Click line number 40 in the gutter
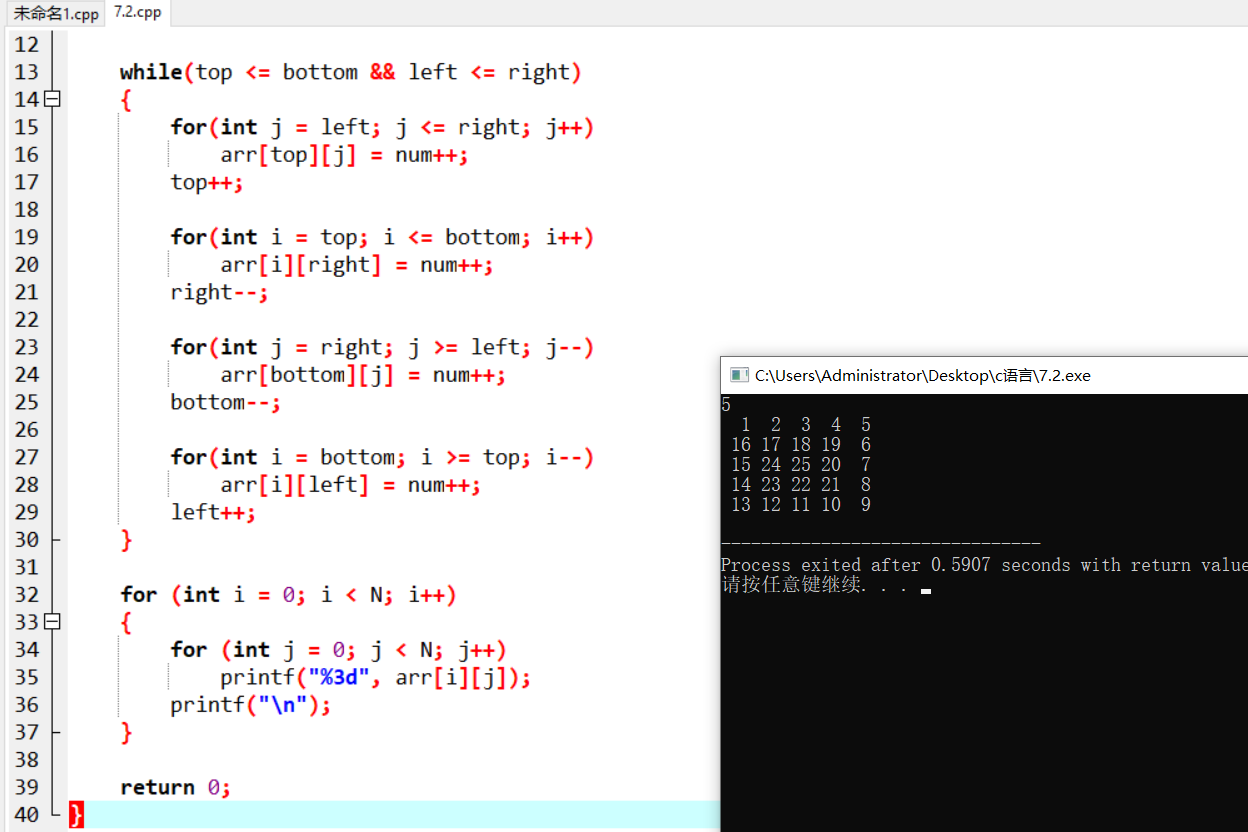 [26, 815]
